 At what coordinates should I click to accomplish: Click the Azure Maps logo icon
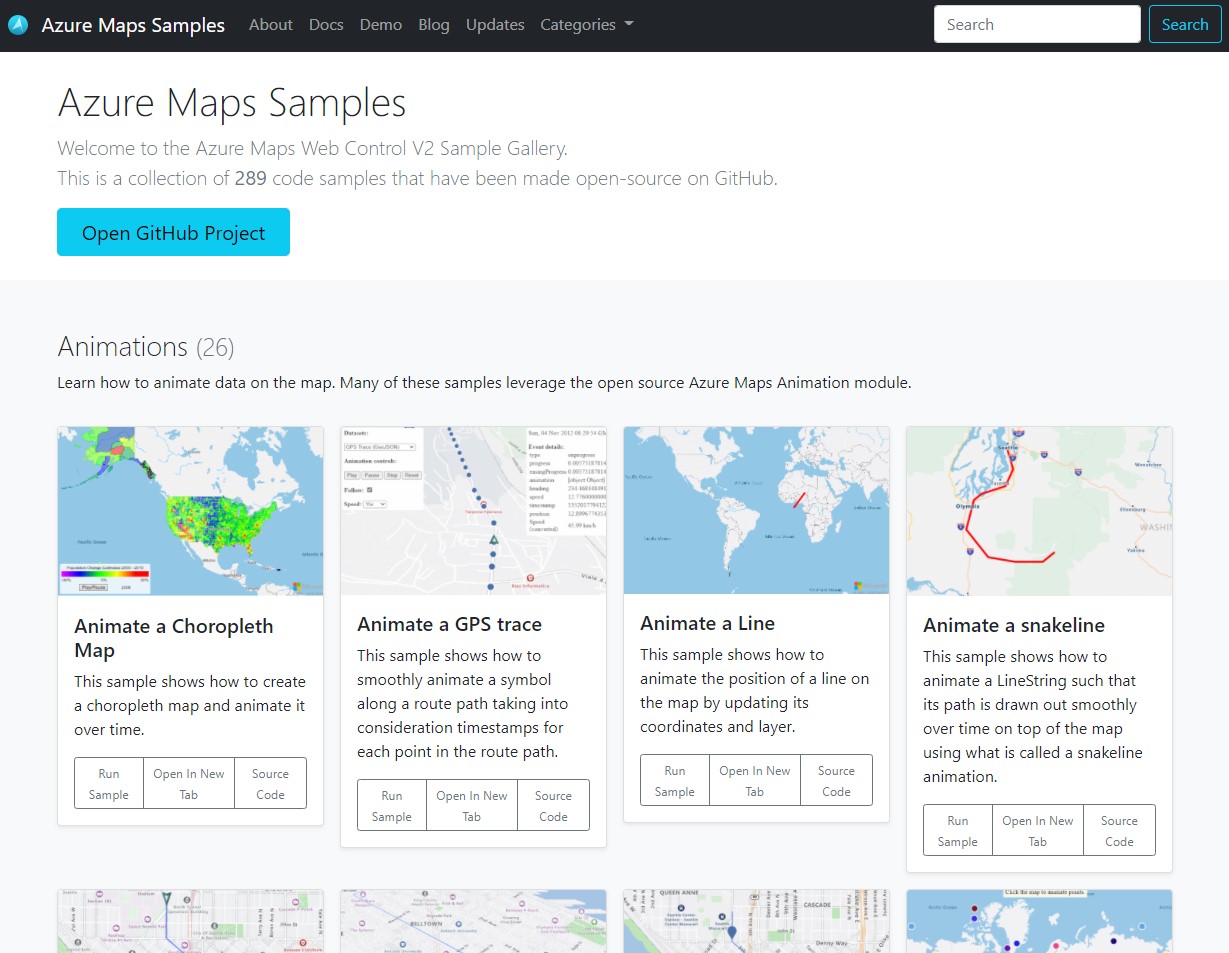(x=18, y=25)
